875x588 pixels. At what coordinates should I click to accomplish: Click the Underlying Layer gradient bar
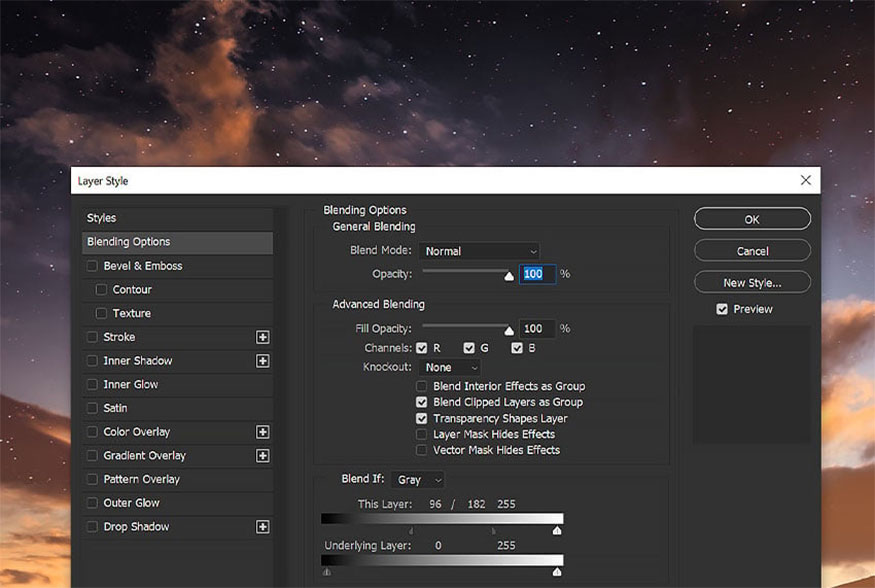coord(442,560)
